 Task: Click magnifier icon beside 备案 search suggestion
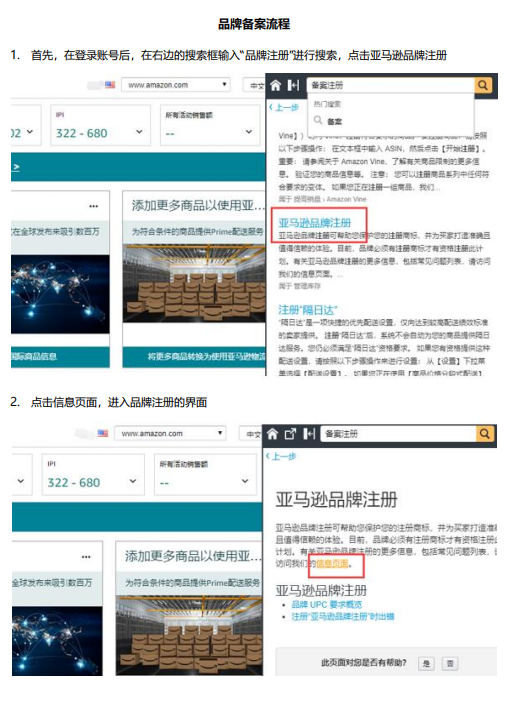click(x=318, y=120)
